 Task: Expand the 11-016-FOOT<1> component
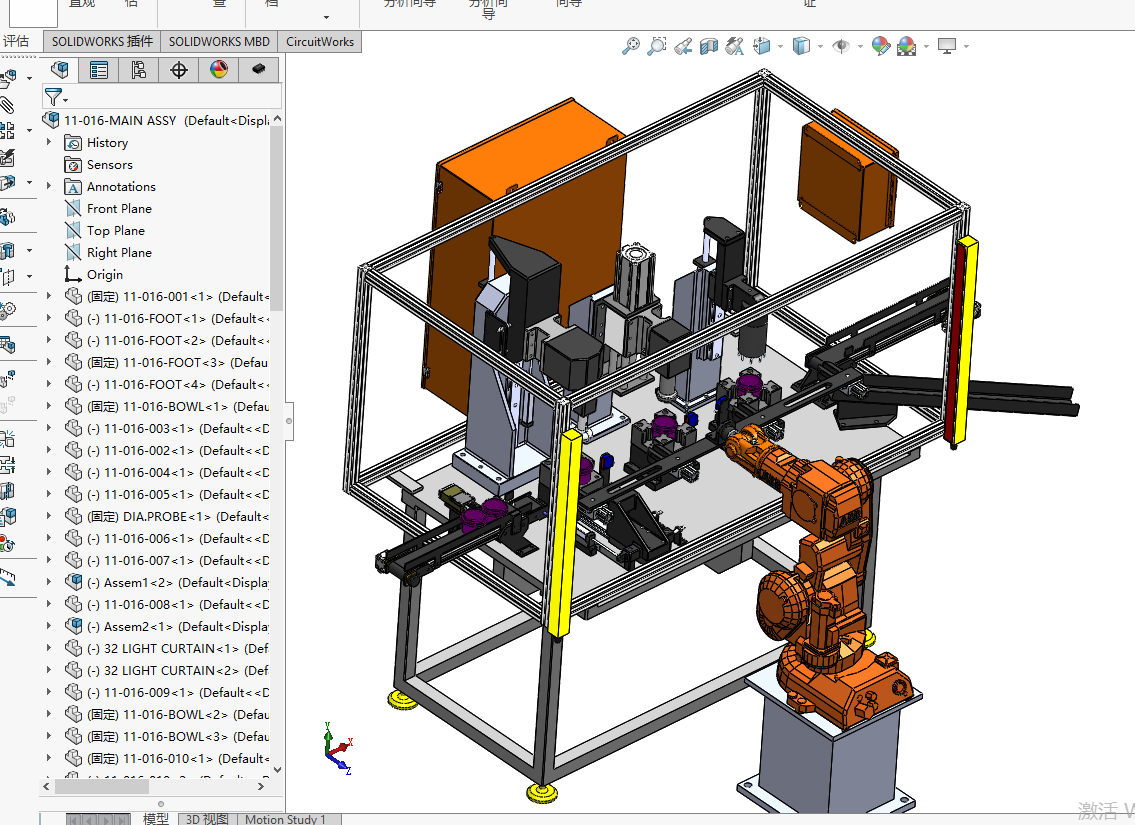tap(49, 319)
